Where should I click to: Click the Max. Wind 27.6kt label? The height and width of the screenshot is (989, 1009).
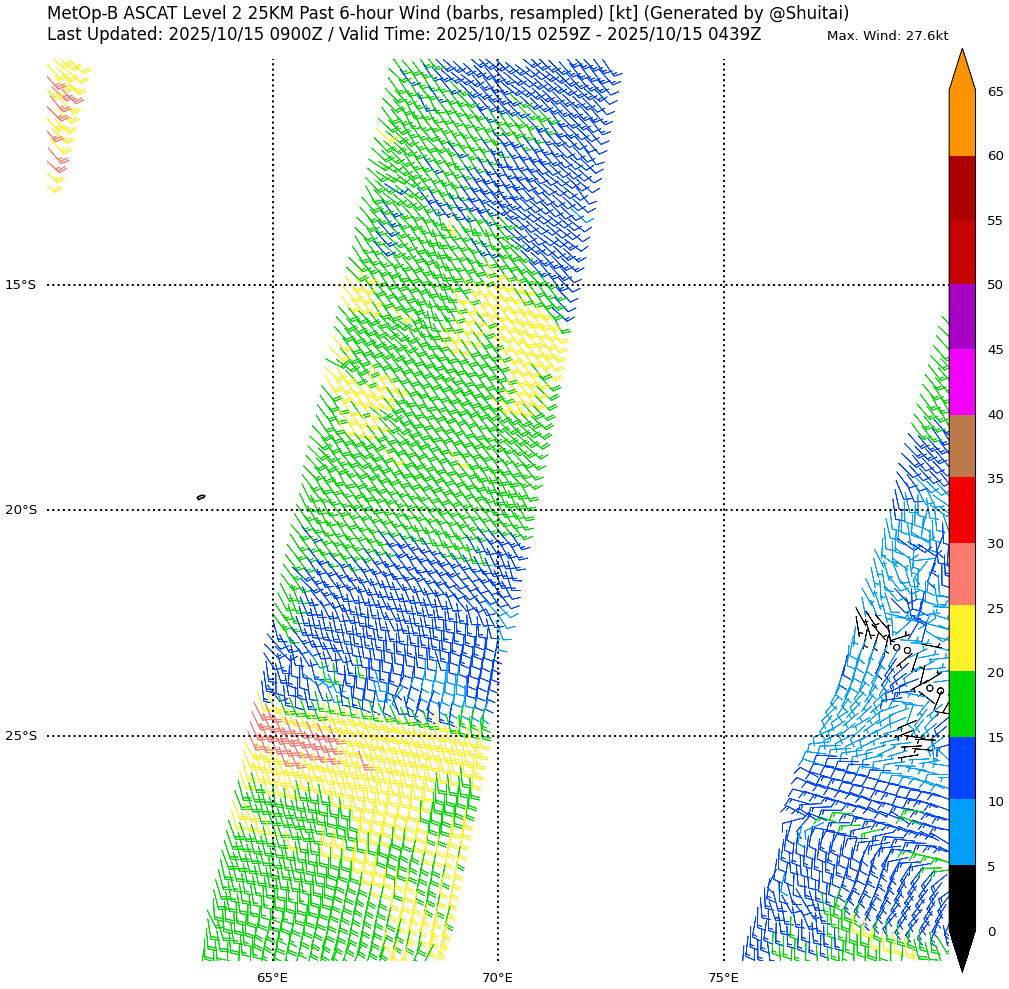coord(887,36)
